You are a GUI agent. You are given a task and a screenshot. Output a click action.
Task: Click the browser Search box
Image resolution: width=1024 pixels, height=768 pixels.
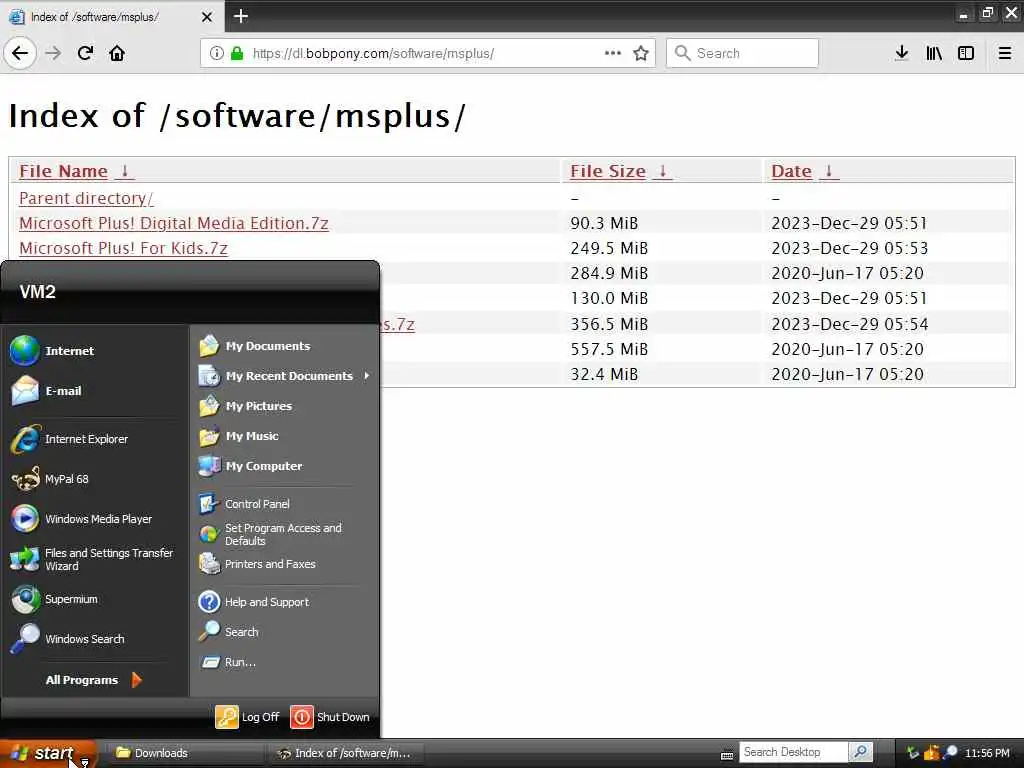(742, 53)
